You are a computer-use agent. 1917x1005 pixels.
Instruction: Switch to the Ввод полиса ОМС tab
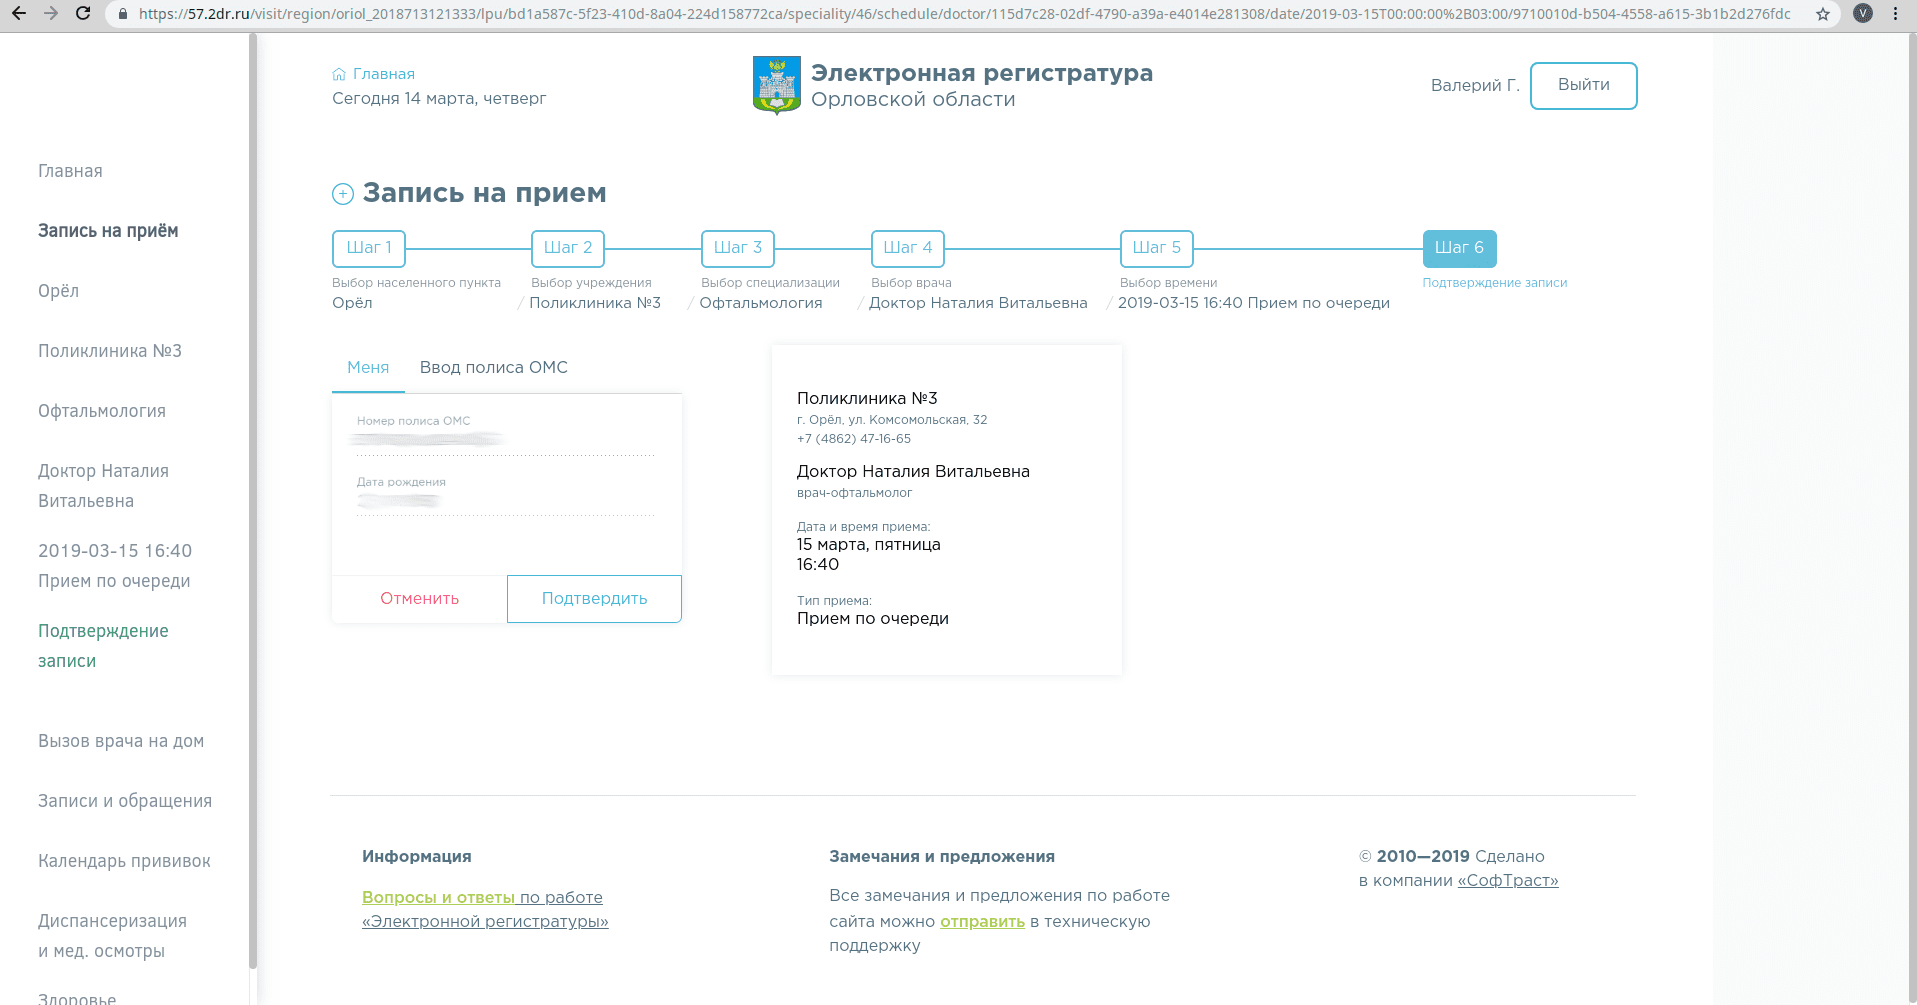[x=493, y=368]
